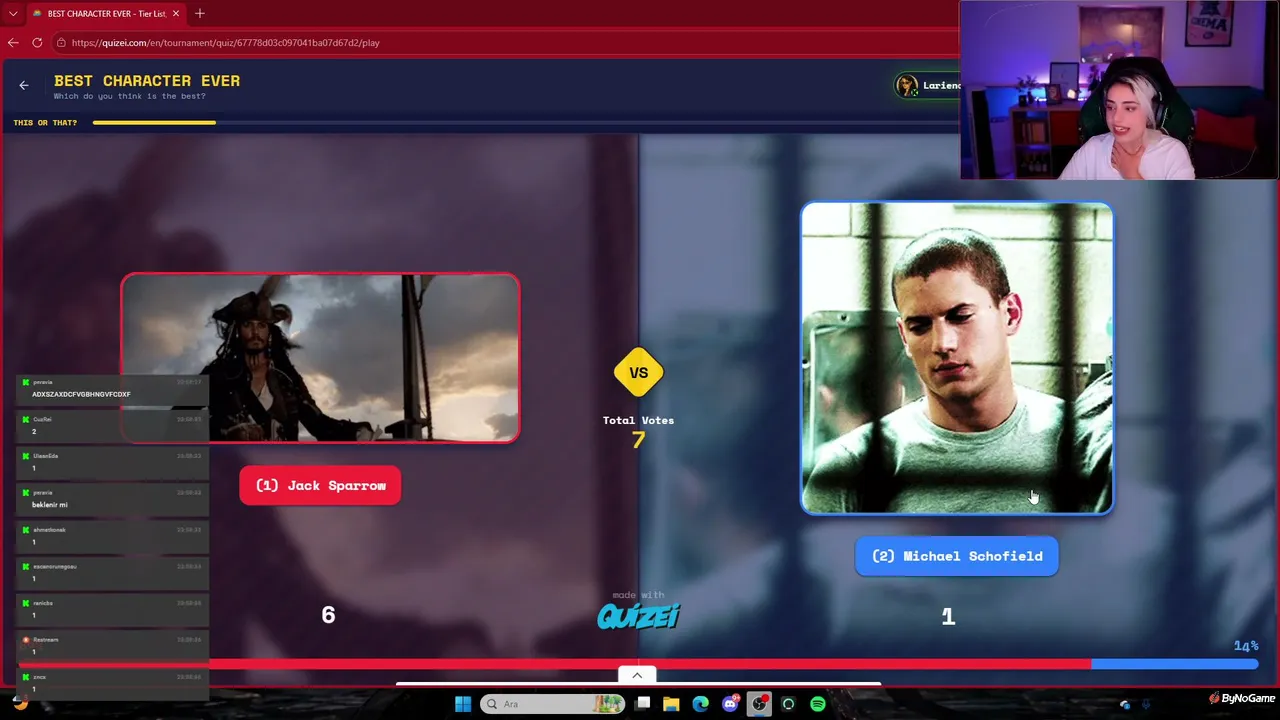Vote for (1) Jack Sparrow button
The height and width of the screenshot is (720, 1280).
click(320, 486)
